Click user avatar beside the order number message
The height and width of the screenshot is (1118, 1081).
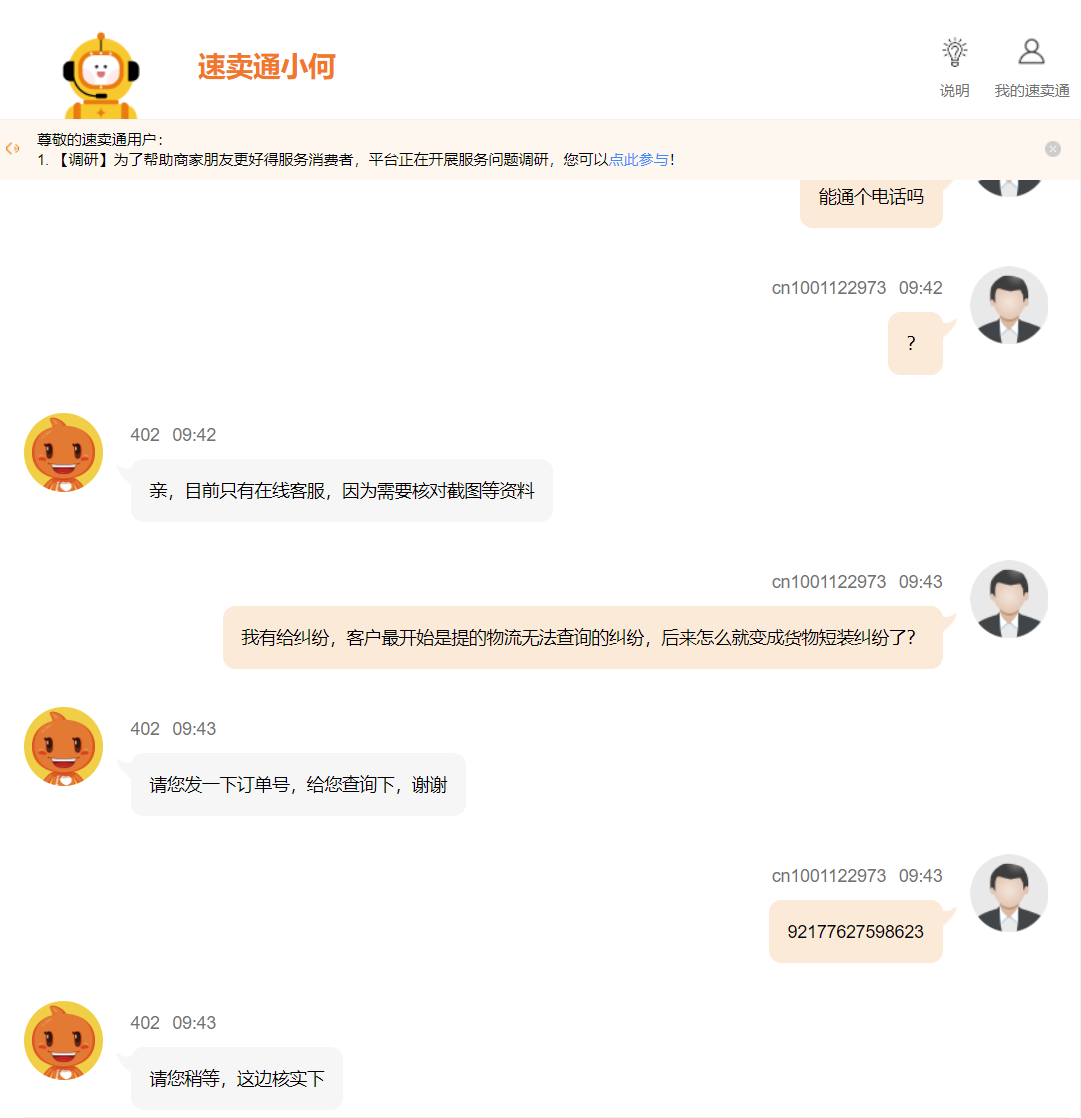(1008, 893)
